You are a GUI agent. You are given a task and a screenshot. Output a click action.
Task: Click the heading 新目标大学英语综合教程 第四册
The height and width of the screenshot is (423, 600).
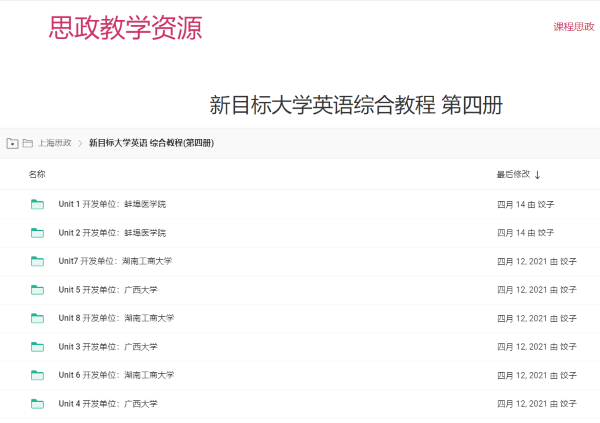[356, 105]
